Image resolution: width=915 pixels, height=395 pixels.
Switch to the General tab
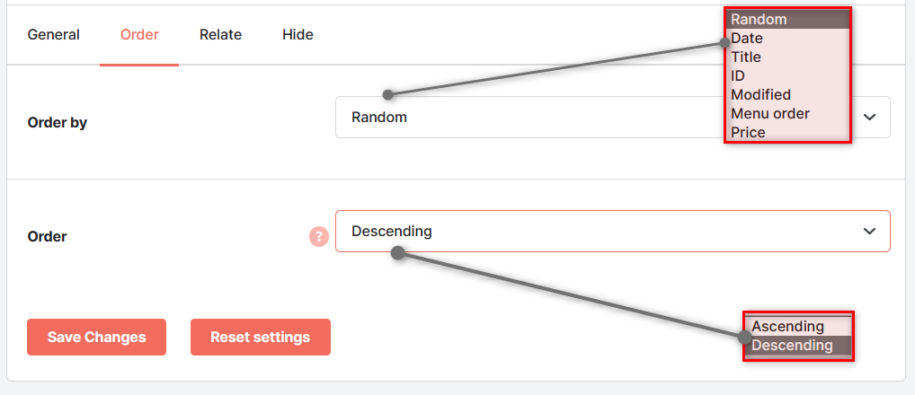tap(54, 35)
